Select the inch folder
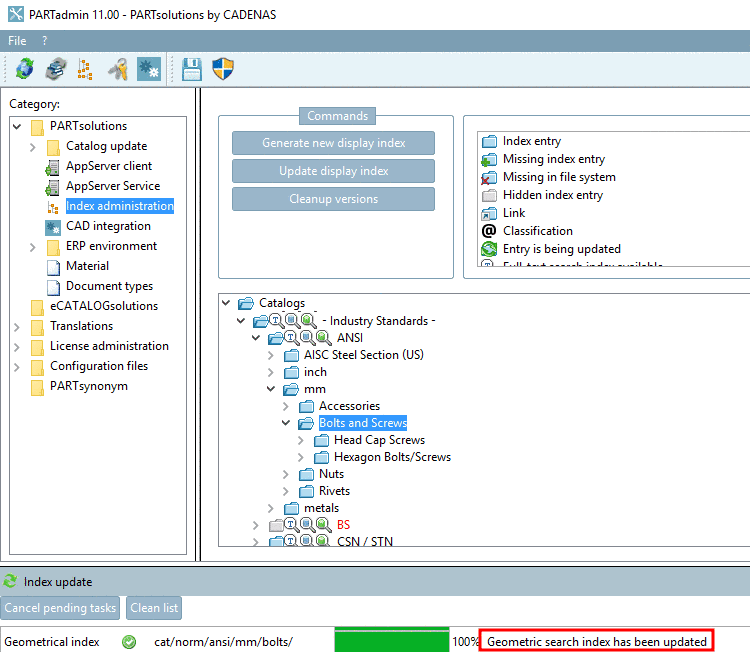The width and height of the screenshot is (750, 652). (315, 372)
